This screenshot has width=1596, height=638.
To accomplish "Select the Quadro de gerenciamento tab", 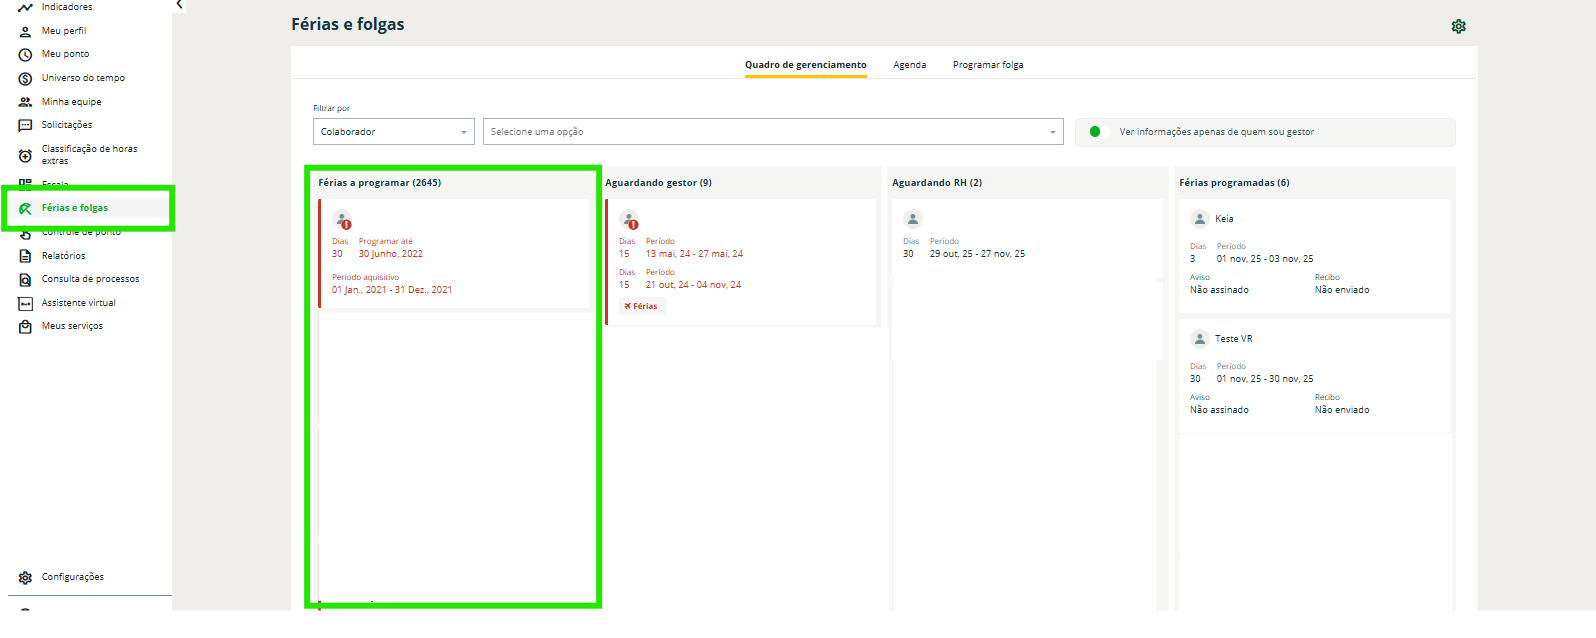I will tap(805, 65).
